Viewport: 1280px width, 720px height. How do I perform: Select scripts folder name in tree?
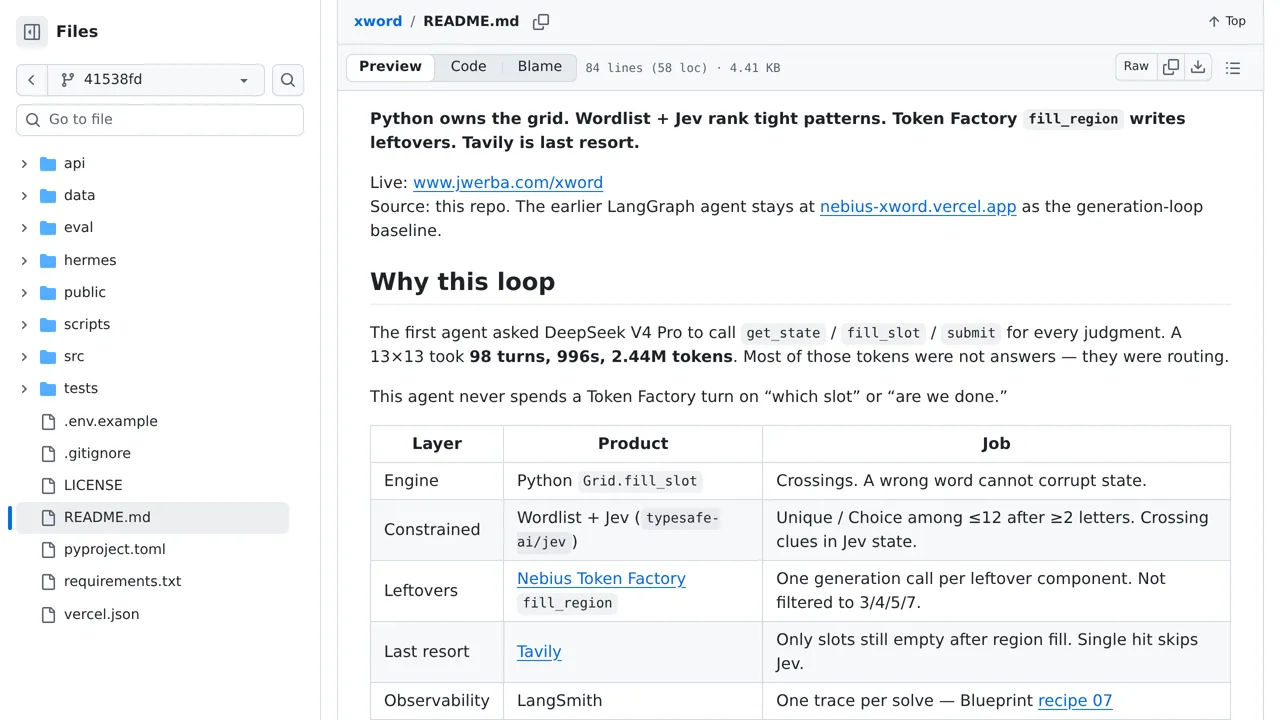[87, 324]
